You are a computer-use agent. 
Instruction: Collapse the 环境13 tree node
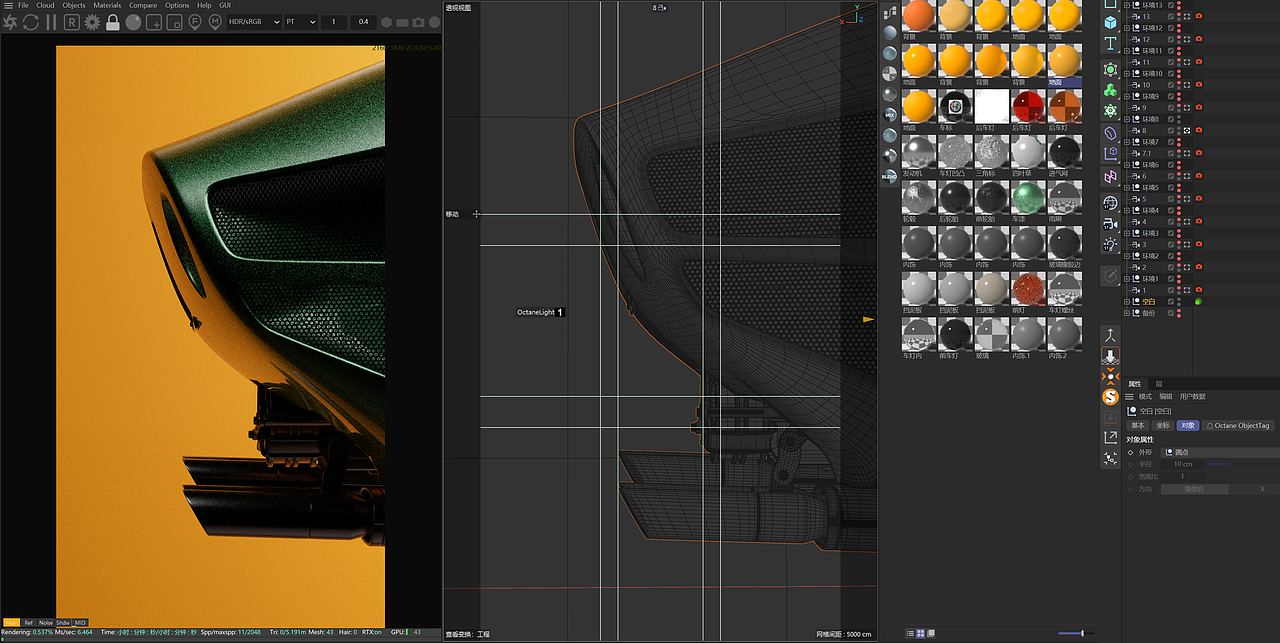click(x=1127, y=5)
